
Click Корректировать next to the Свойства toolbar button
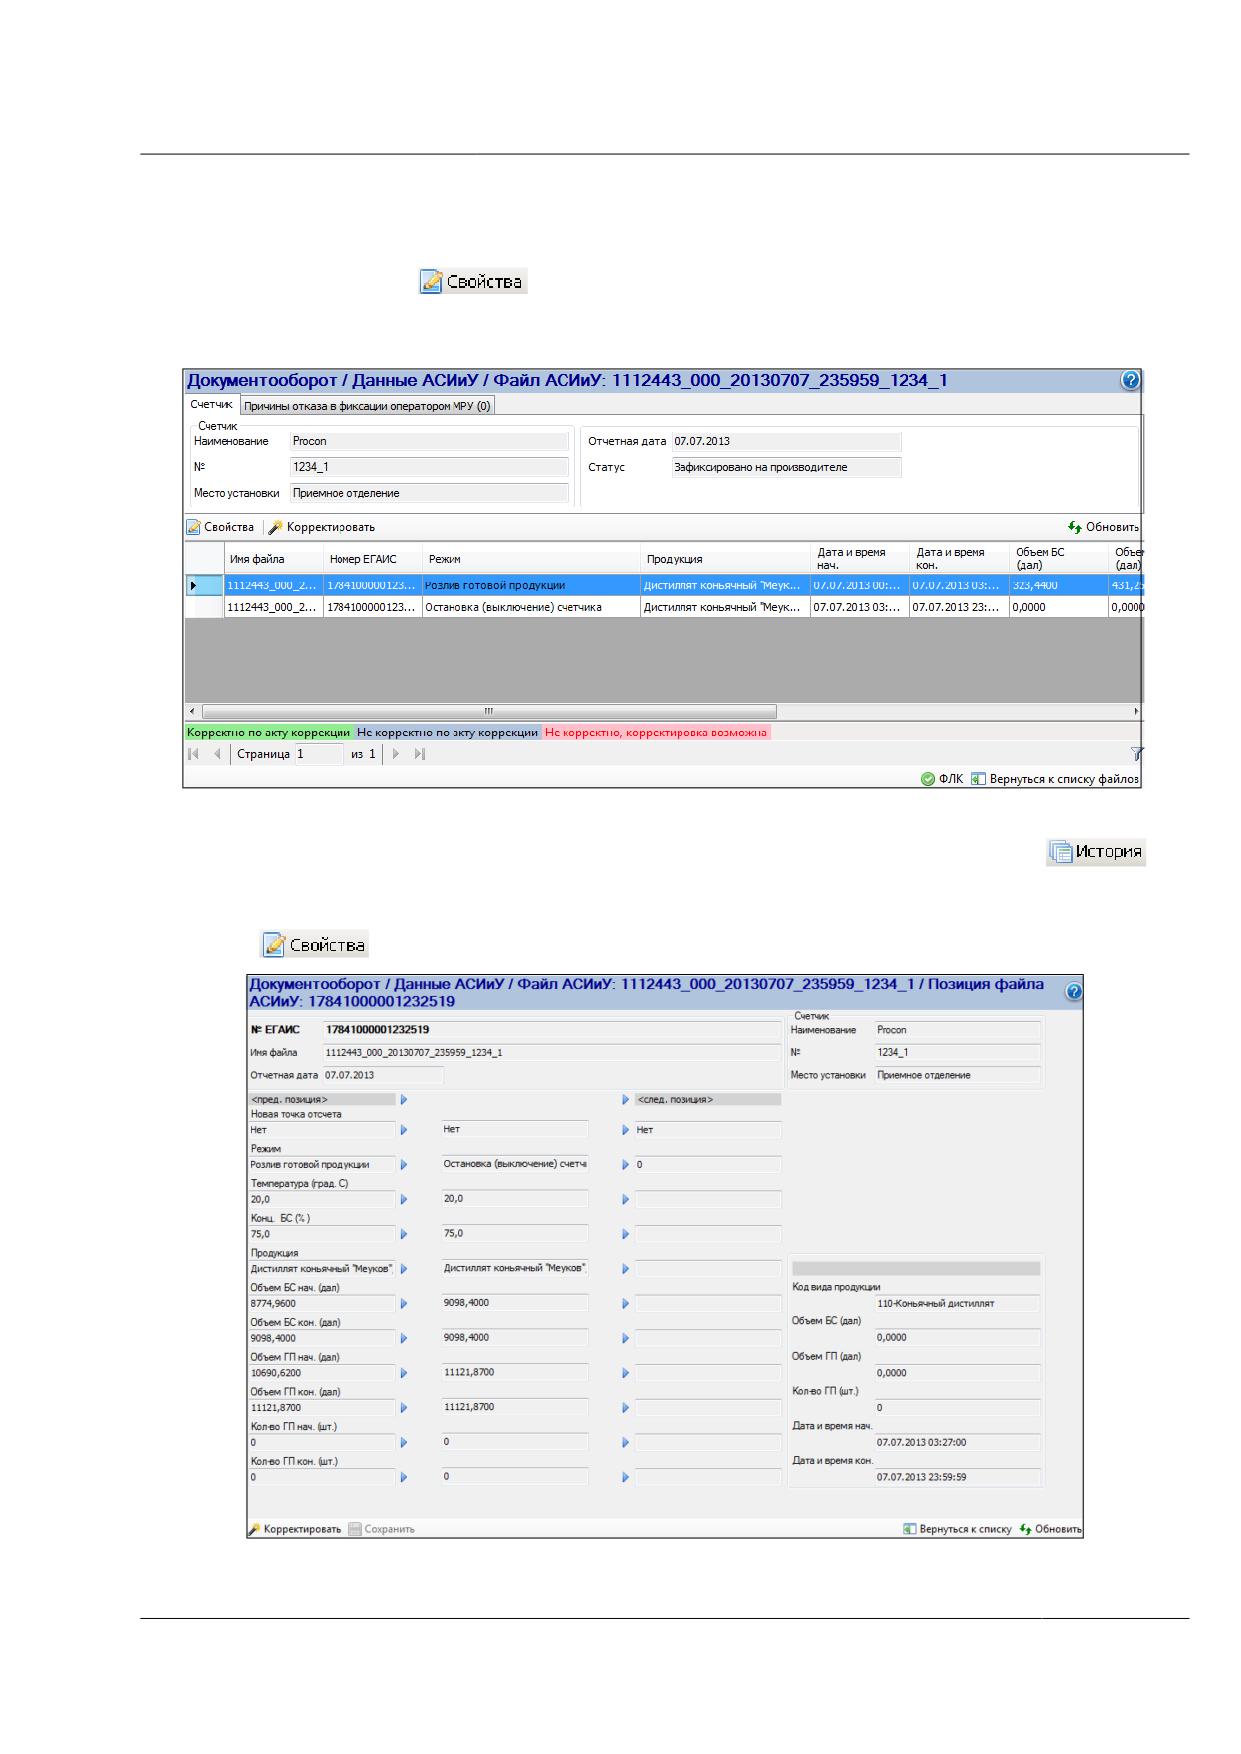(x=322, y=527)
